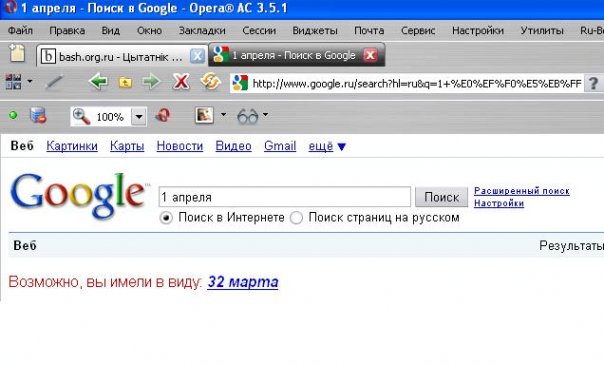Click the search box containing 1 апреля

point(285,197)
